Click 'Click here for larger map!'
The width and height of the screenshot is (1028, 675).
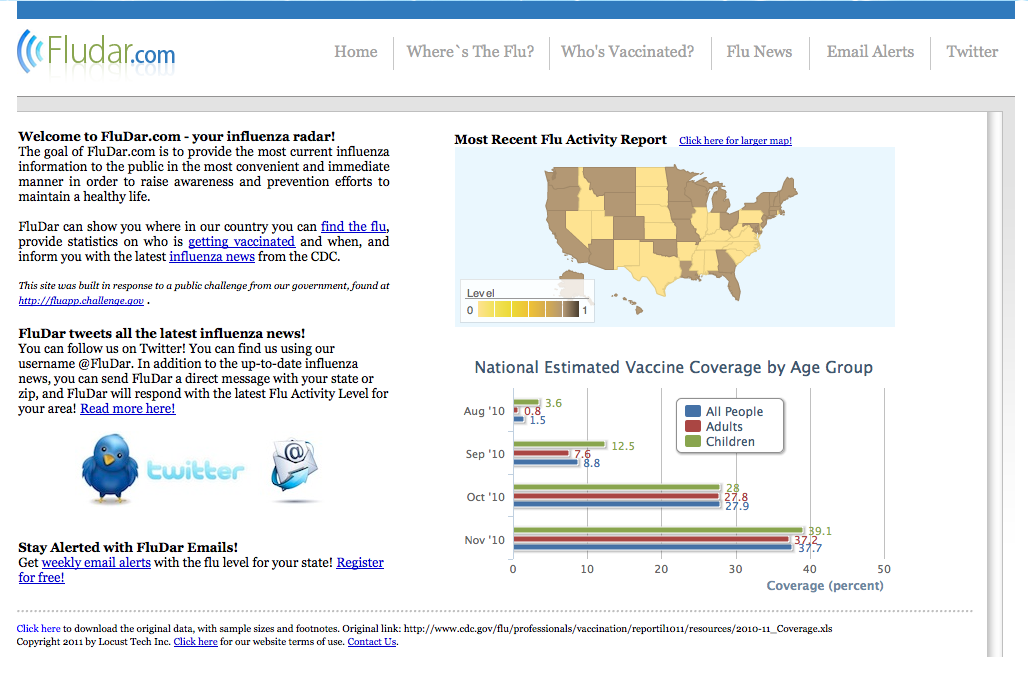[x=735, y=141]
